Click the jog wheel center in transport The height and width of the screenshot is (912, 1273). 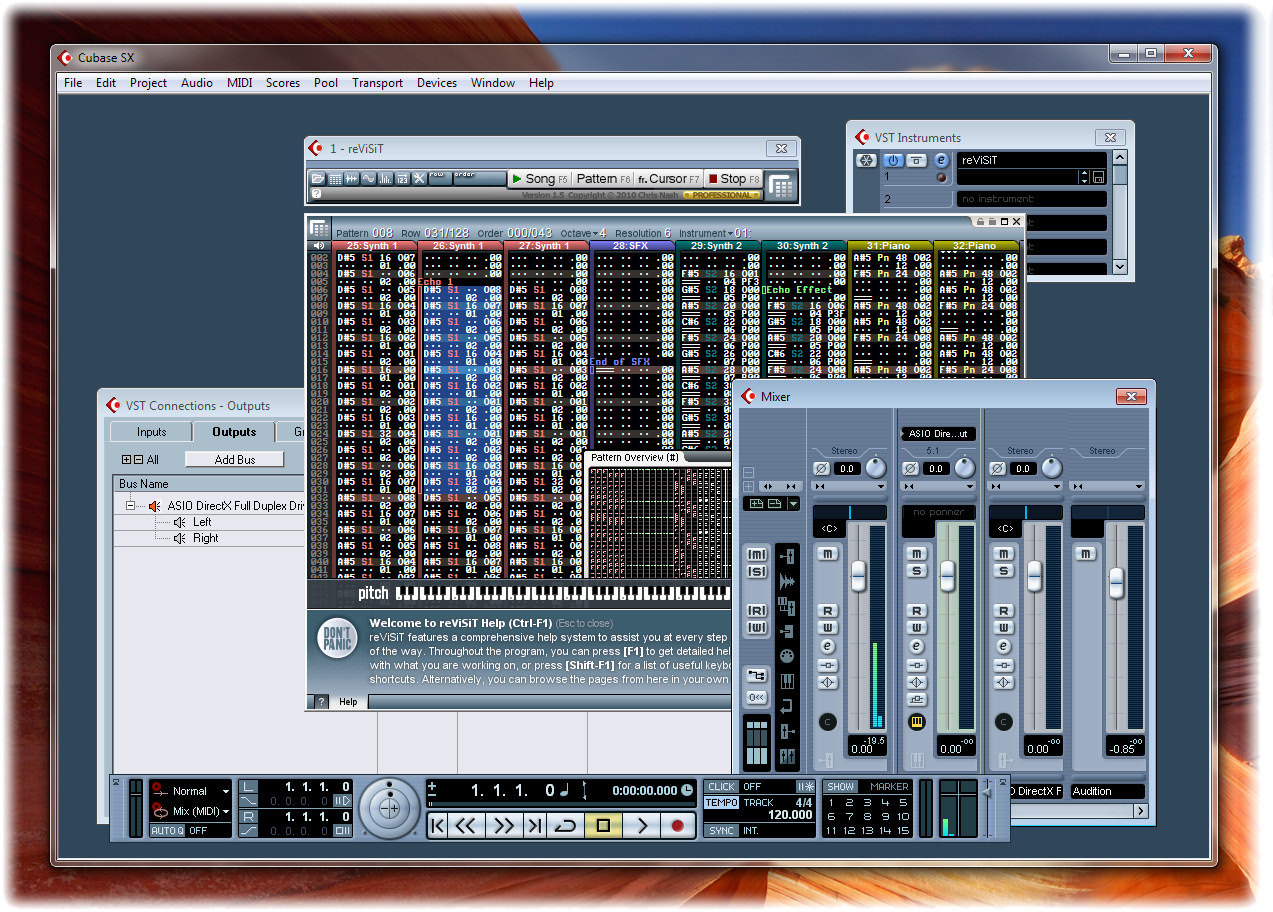click(x=391, y=807)
